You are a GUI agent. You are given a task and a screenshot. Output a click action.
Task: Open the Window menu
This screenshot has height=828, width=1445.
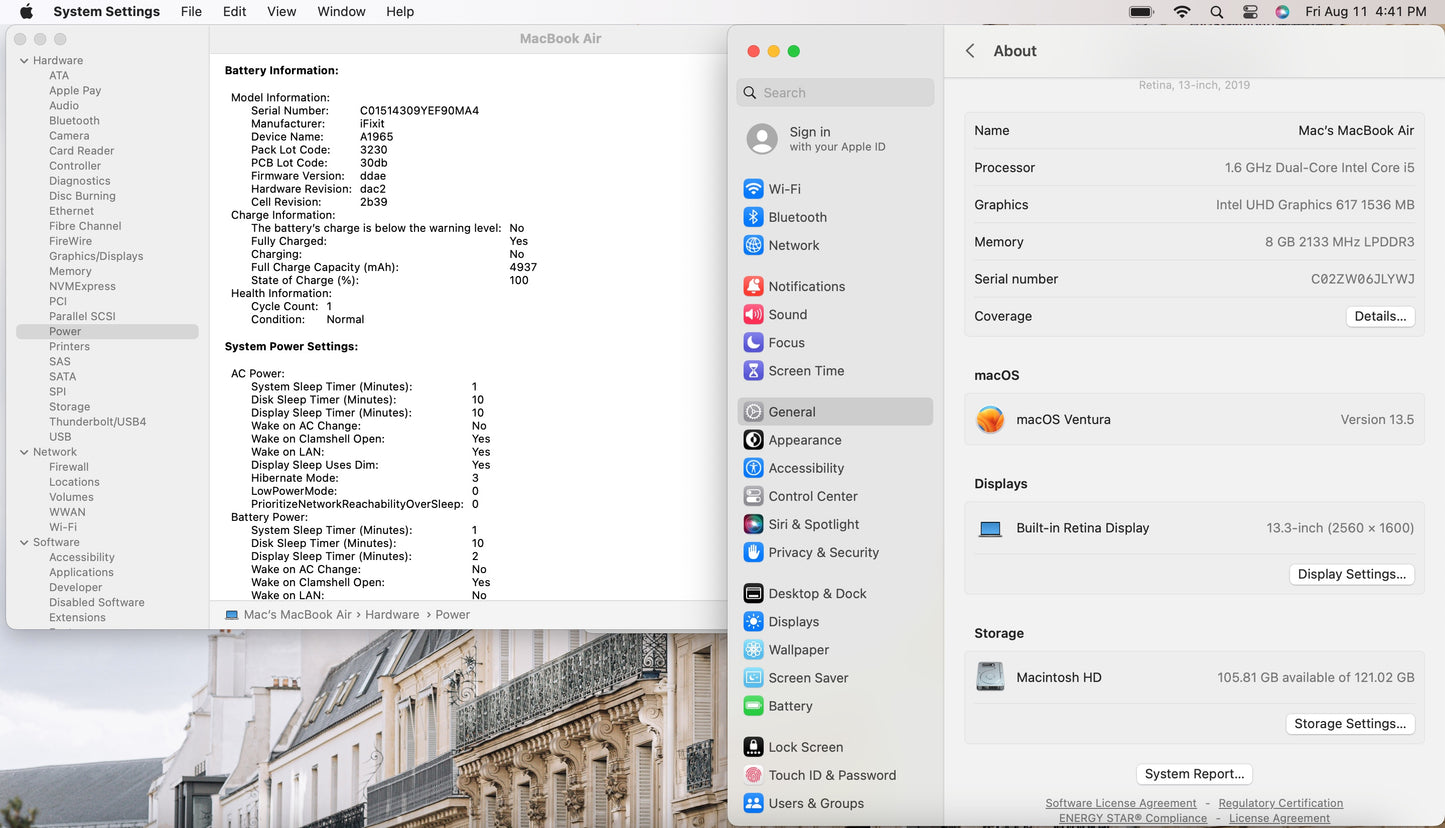[x=341, y=12]
